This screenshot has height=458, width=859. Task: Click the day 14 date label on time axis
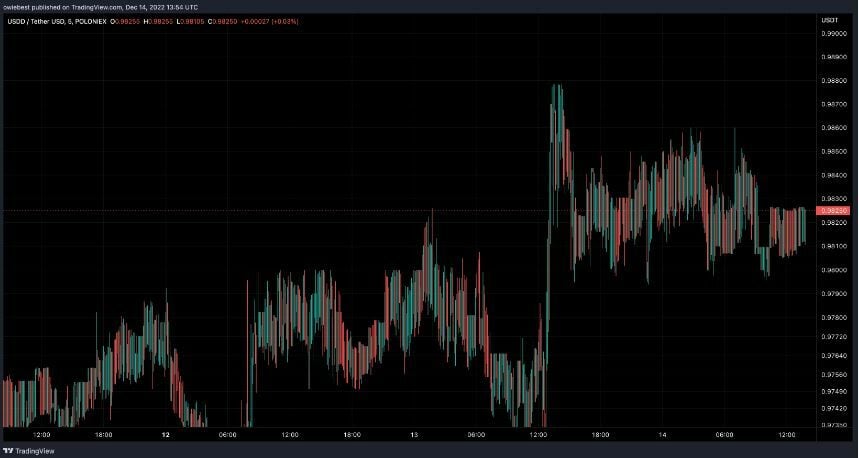[x=662, y=435]
